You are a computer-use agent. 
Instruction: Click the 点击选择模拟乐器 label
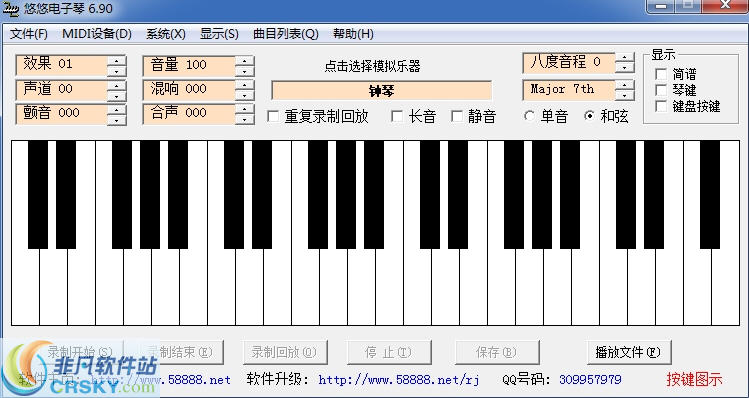373,66
